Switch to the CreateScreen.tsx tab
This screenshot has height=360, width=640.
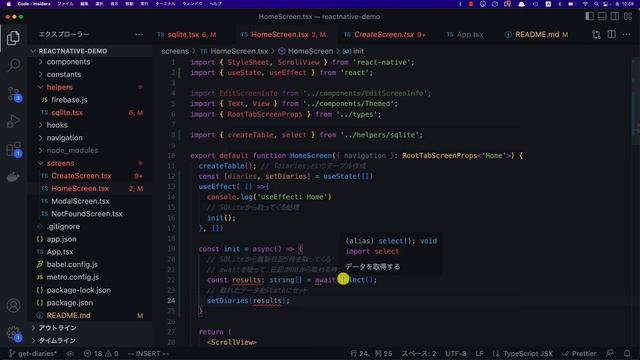[x=384, y=35]
